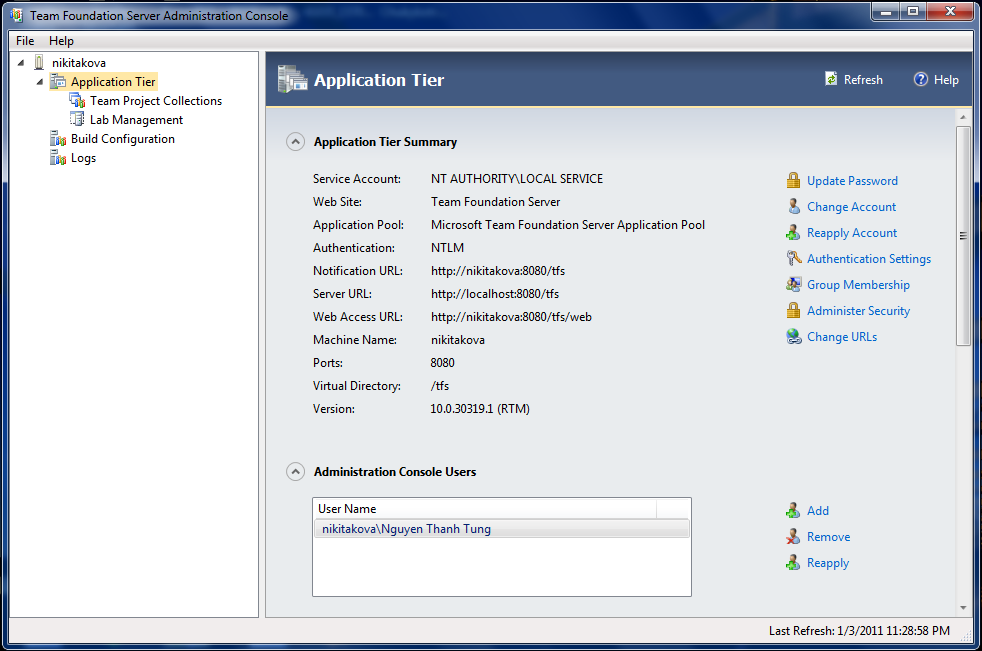Click the Virtual Directory value /tfs
Image resolution: width=982 pixels, height=651 pixels.
440,386
